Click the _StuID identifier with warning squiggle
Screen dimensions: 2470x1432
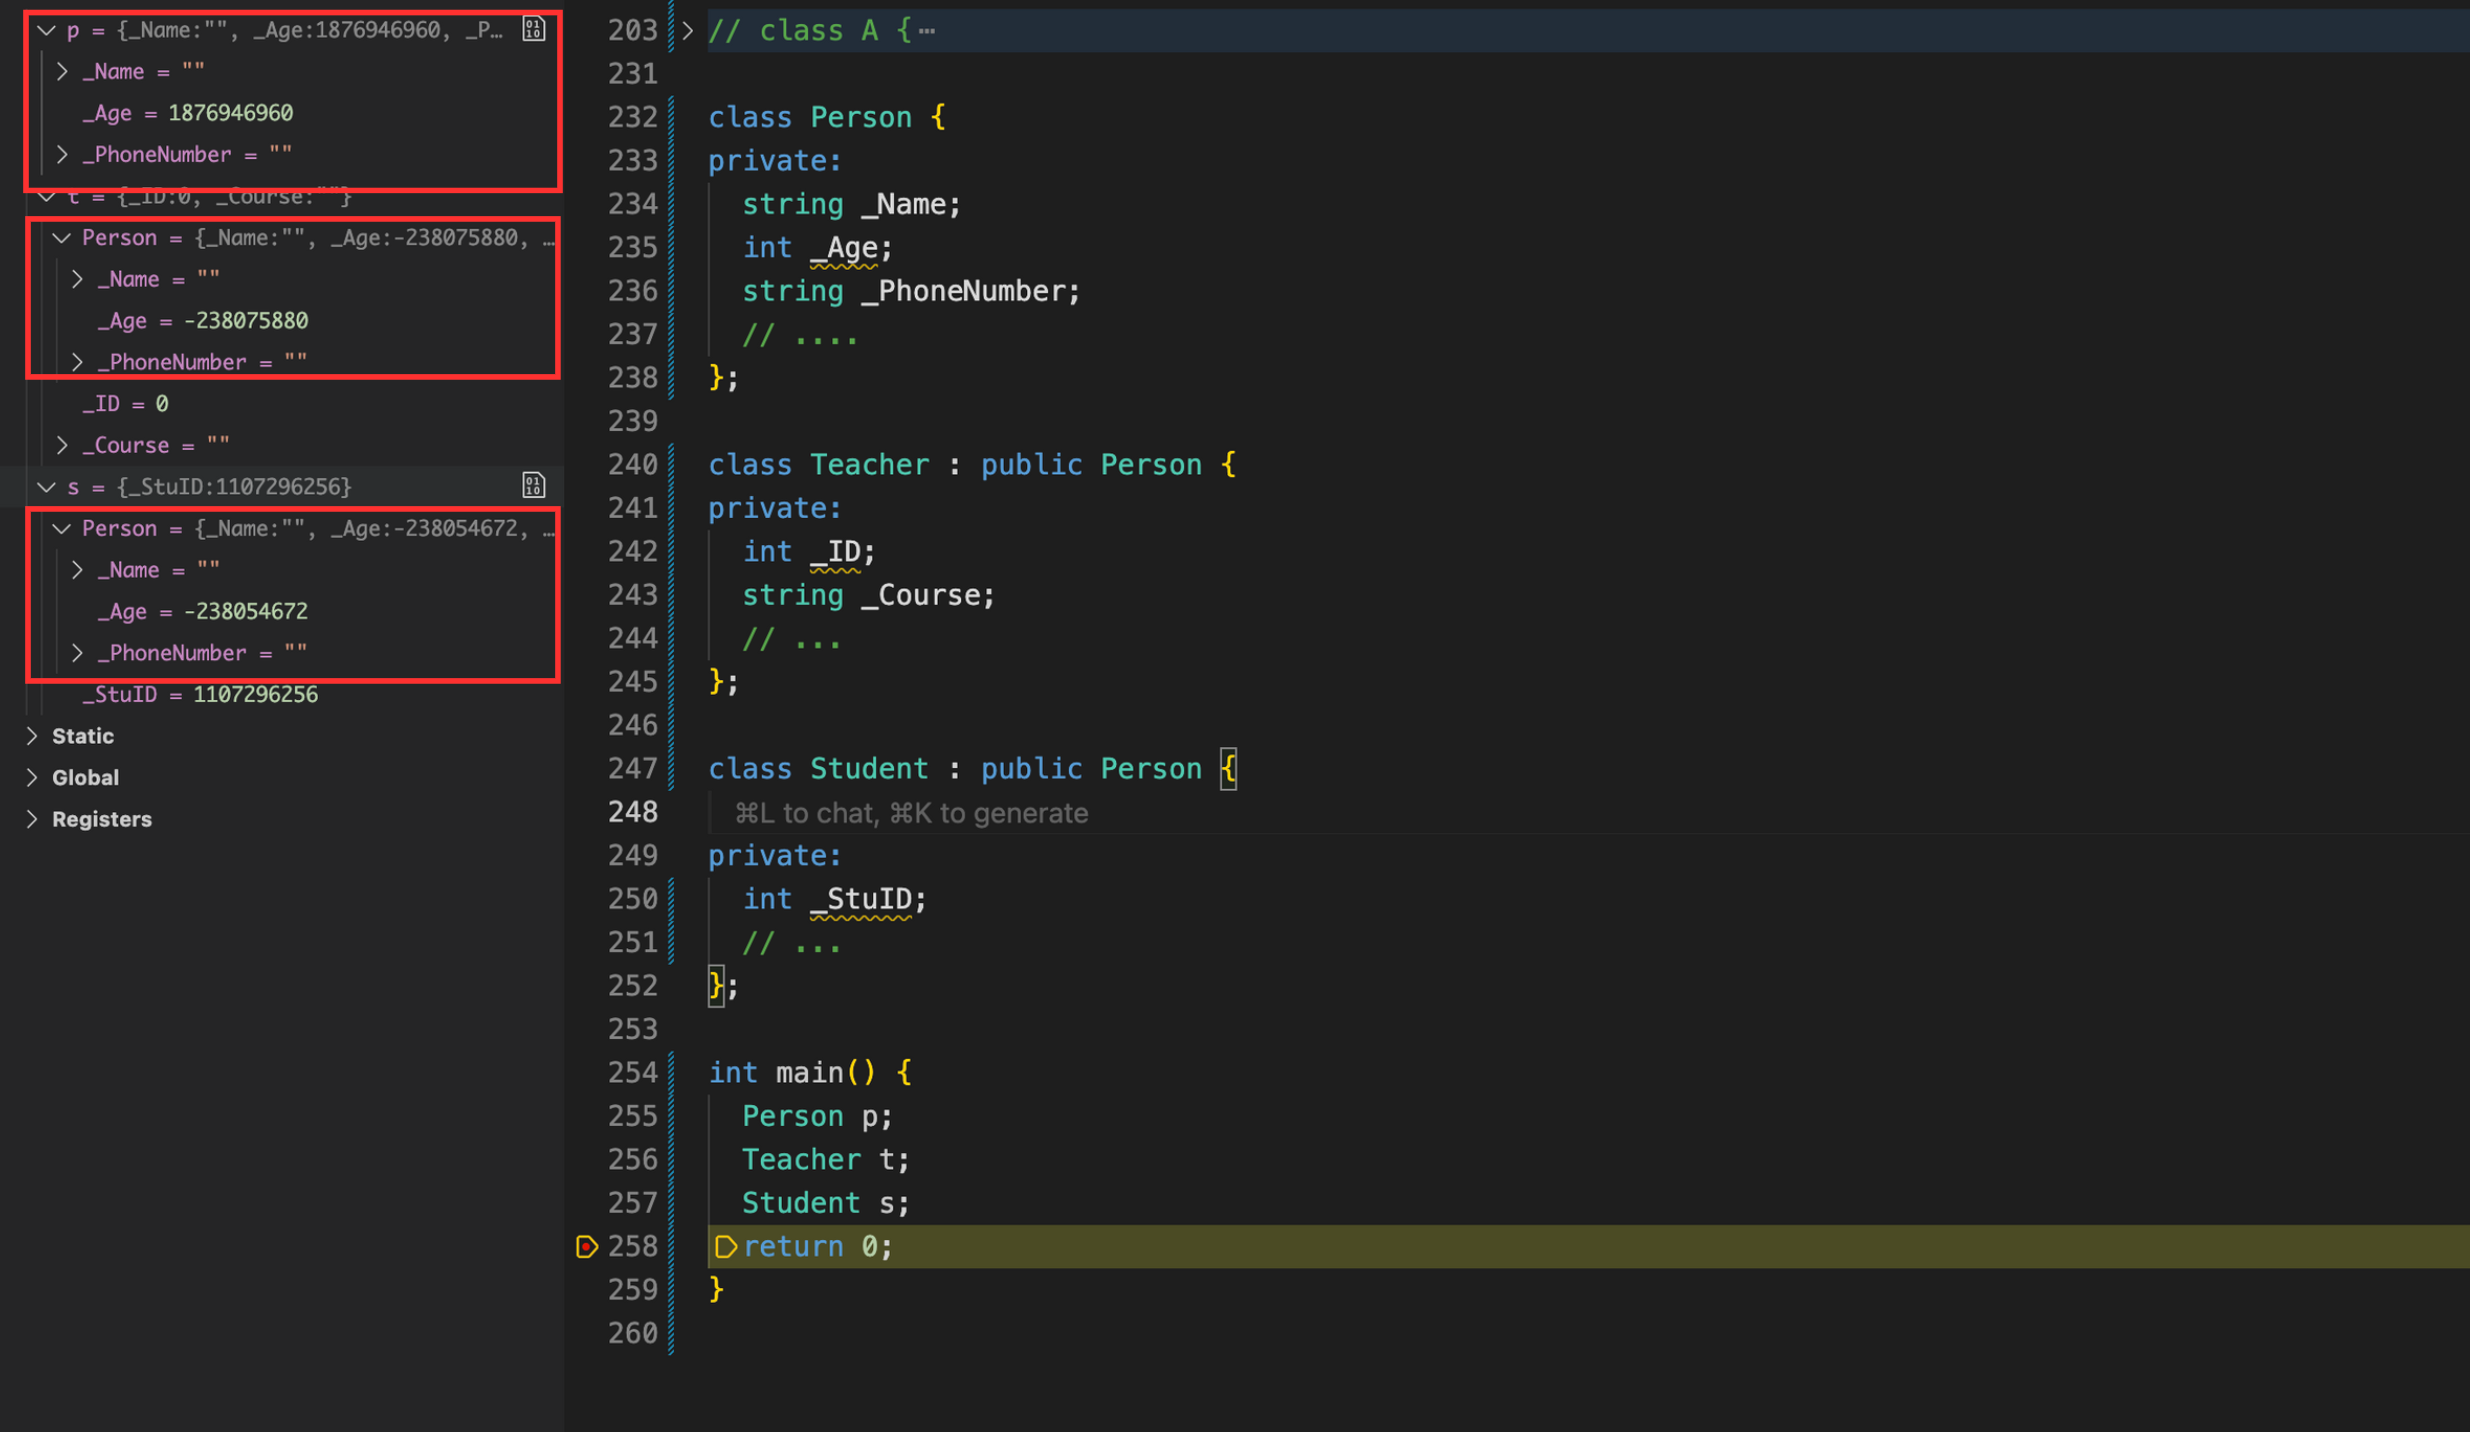[860, 899]
